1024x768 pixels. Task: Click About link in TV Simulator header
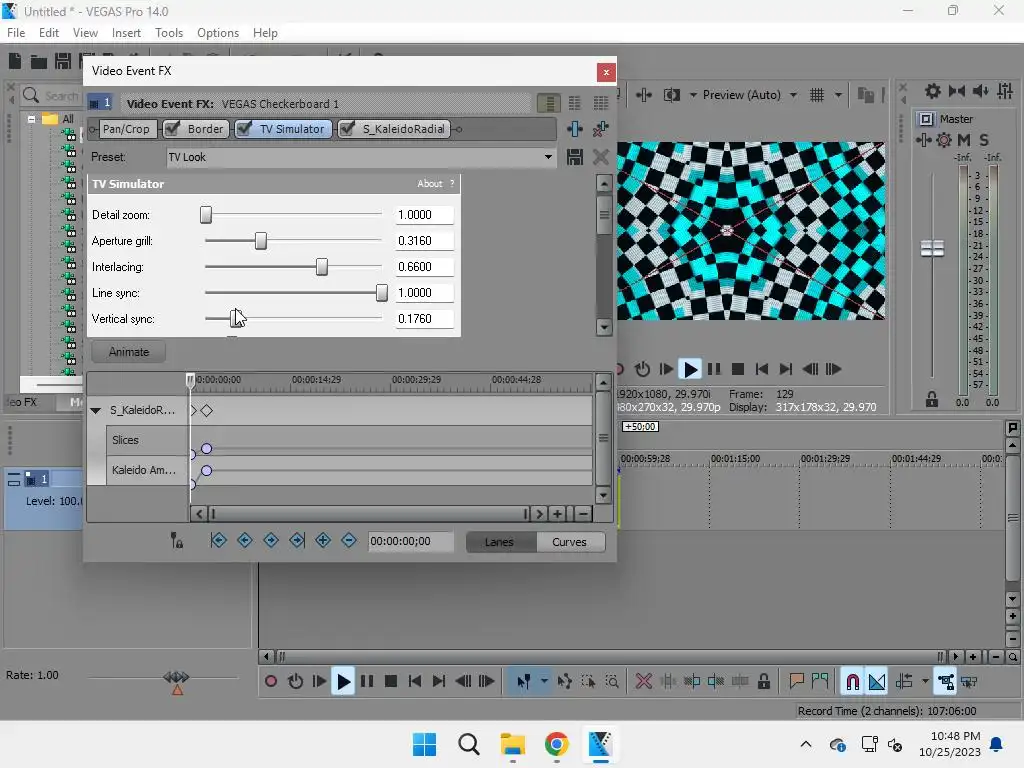point(430,184)
